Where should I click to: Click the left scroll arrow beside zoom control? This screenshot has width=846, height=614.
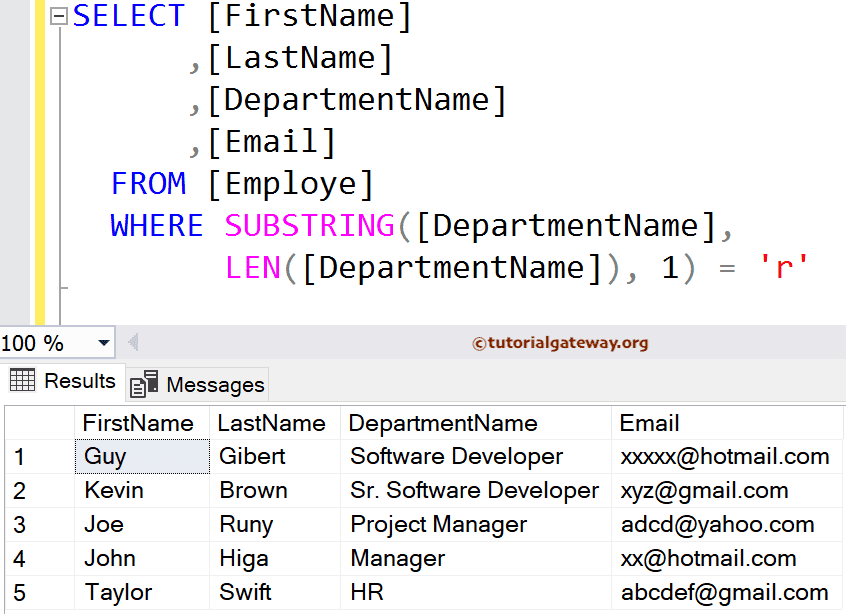pos(132,342)
